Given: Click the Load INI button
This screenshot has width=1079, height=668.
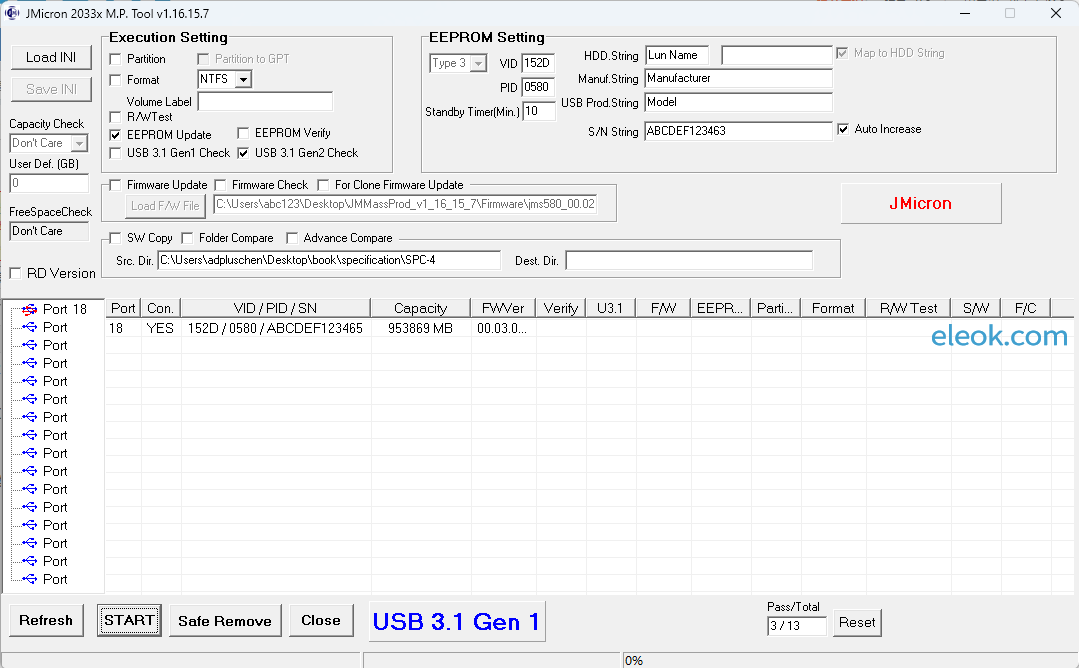Looking at the screenshot, I should click(x=51, y=57).
